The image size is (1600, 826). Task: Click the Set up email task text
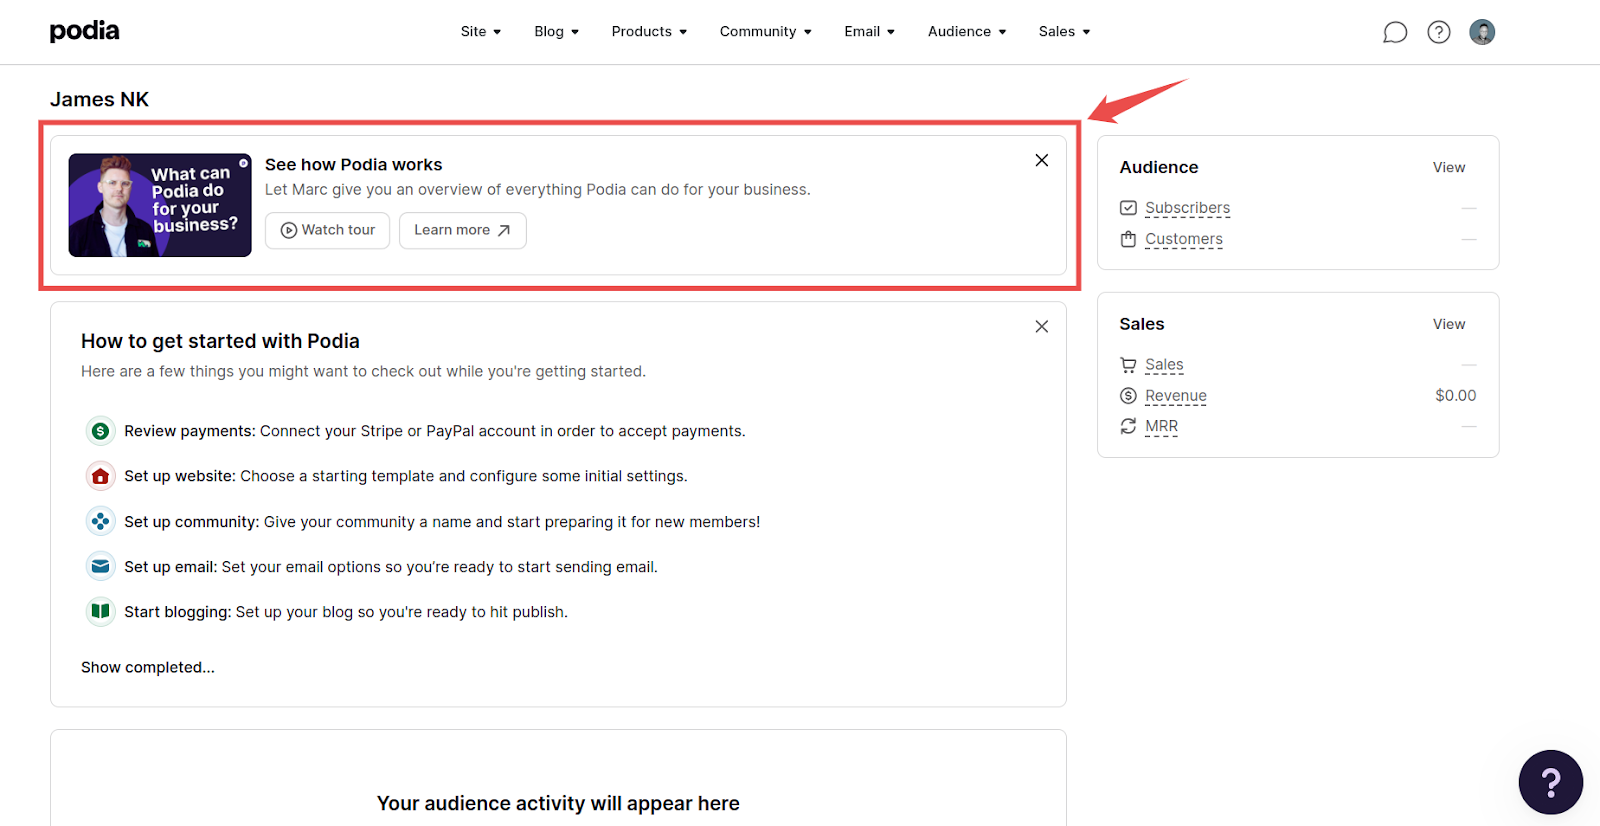tap(391, 567)
